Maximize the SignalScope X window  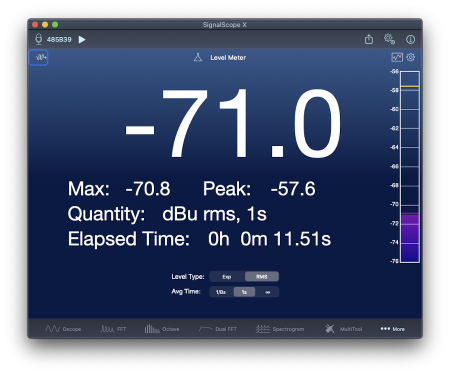pos(55,24)
